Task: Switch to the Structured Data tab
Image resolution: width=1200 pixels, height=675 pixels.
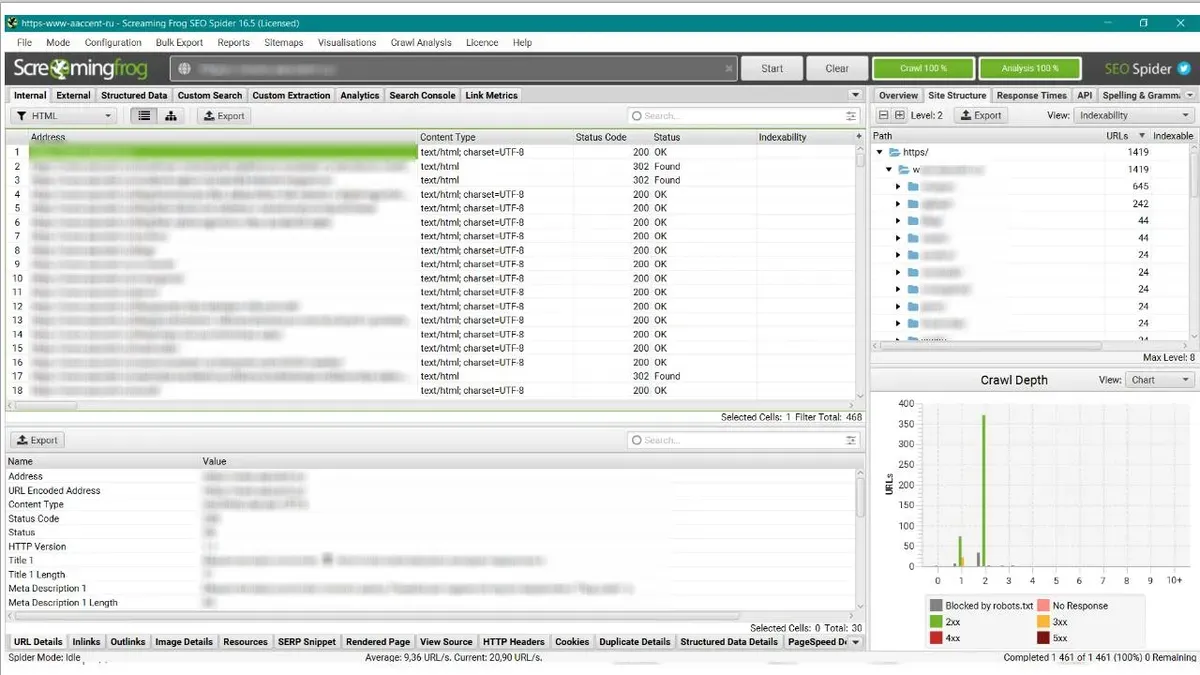Action: [134, 95]
